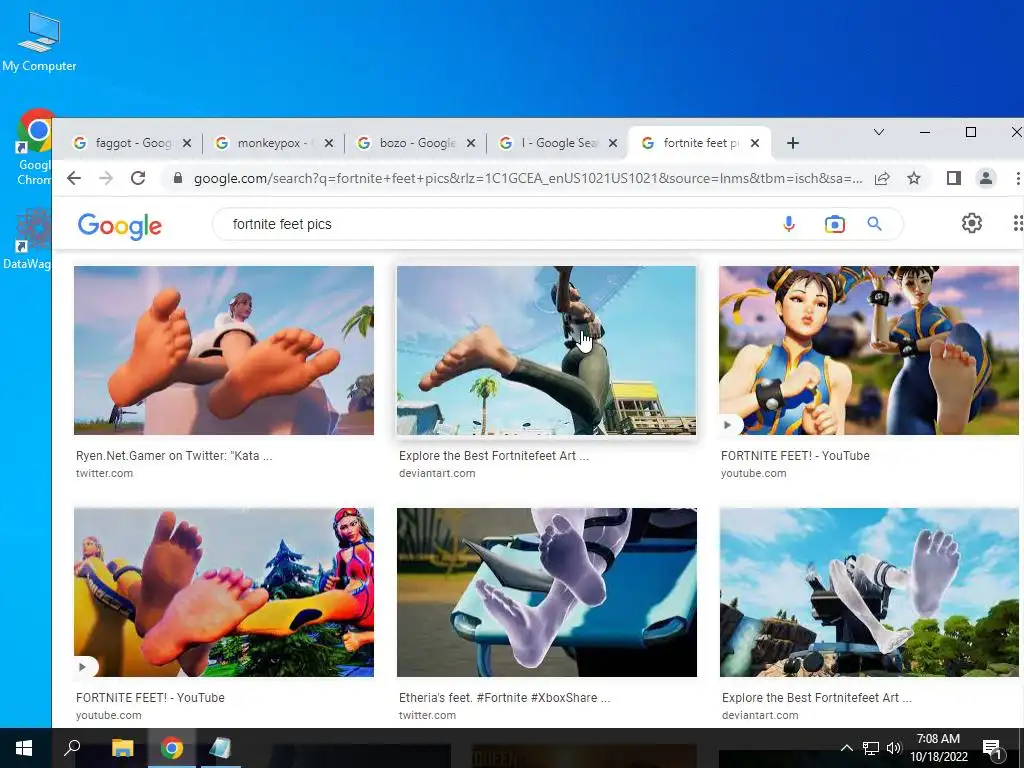1024x768 pixels.
Task: Switch to the bozo tab
Action: [417, 143]
